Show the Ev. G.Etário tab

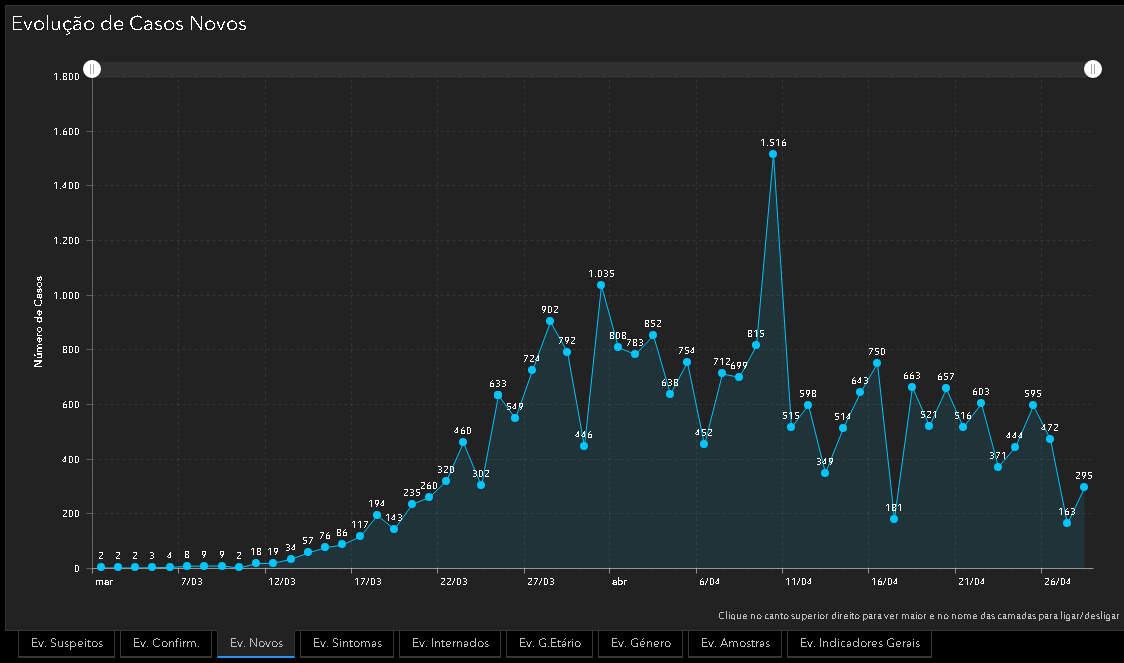coord(550,643)
